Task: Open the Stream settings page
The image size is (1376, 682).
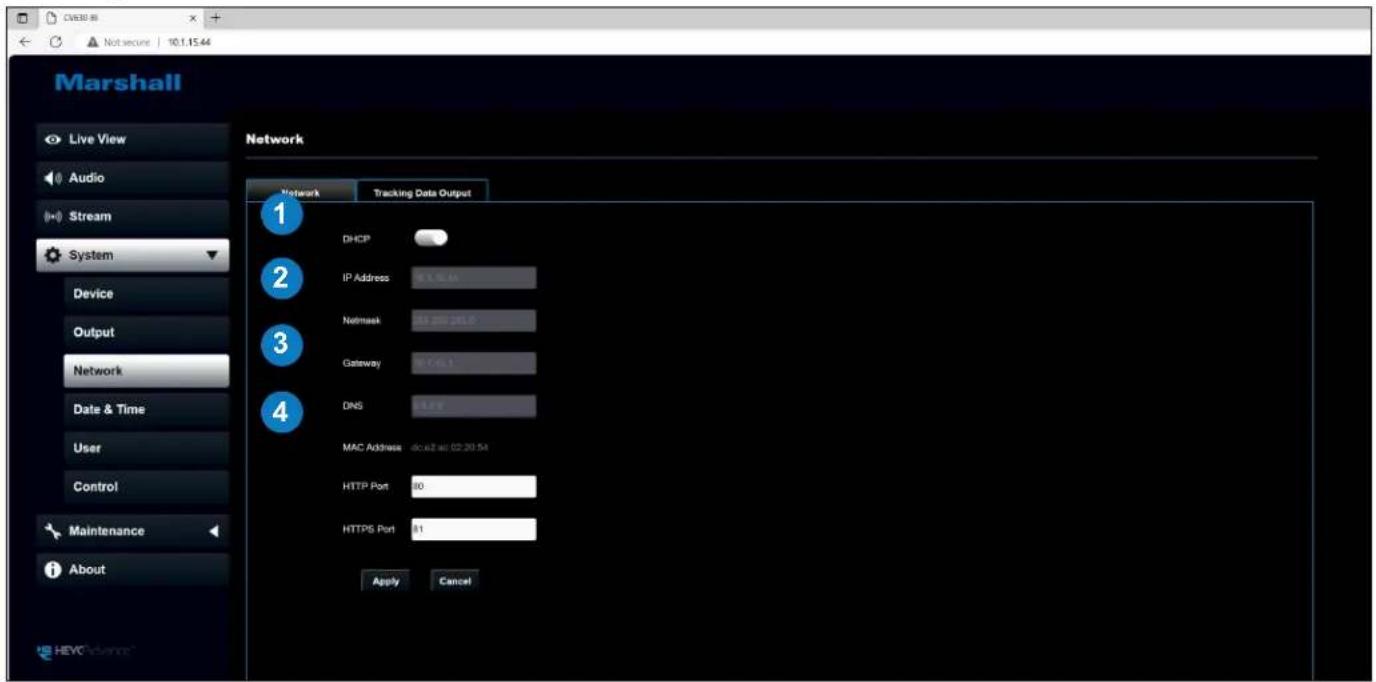Action: point(133,216)
